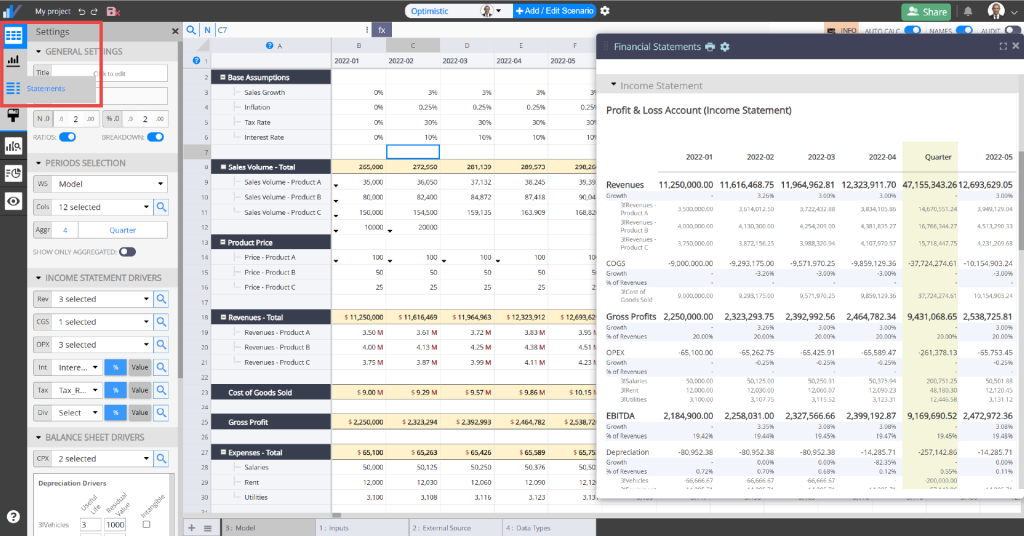Viewport: 1024px width, 536px height.
Task: Open the user account dropdown chevron
Action: click(x=1014, y=12)
